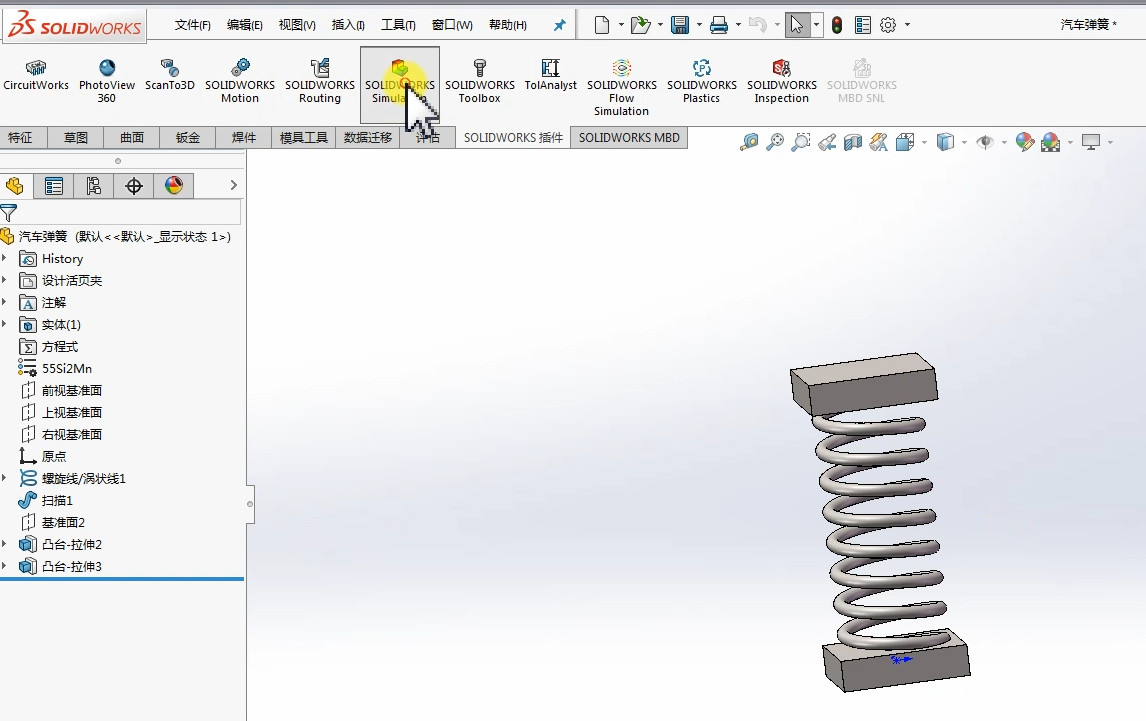
Task: Open the ConfigurationManager colored-wheel tab icon
Action: point(174,185)
